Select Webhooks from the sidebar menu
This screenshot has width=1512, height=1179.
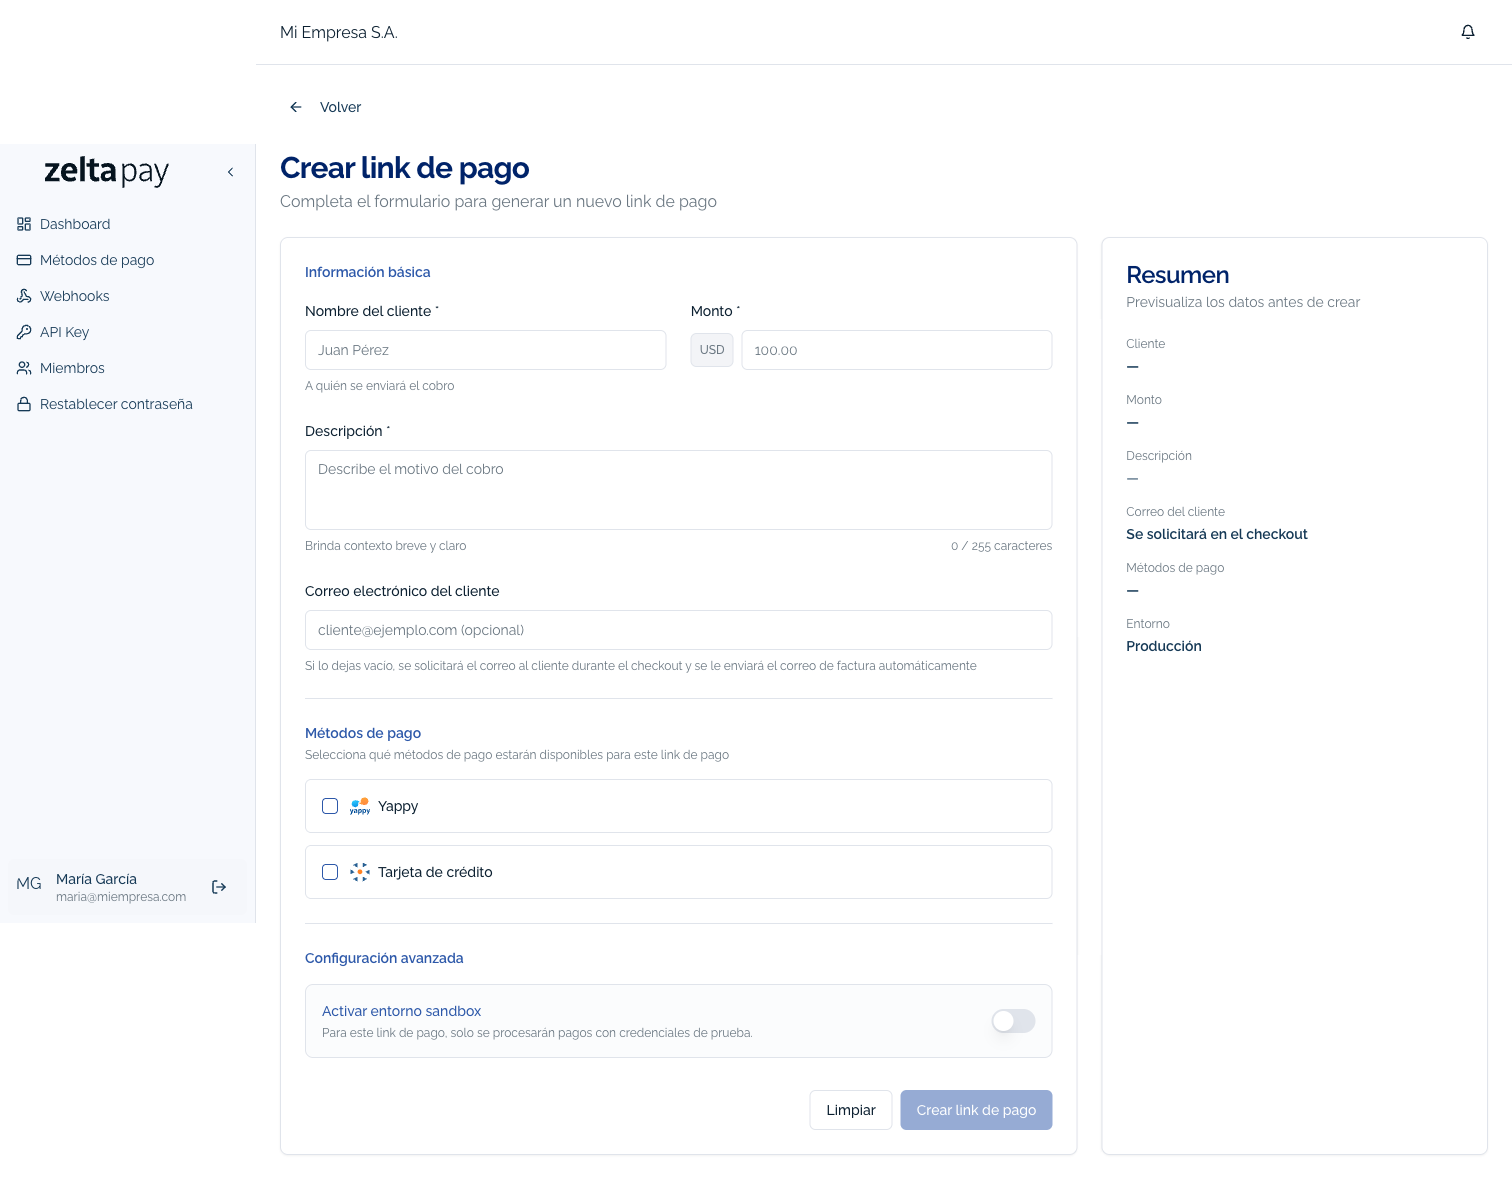(x=75, y=296)
